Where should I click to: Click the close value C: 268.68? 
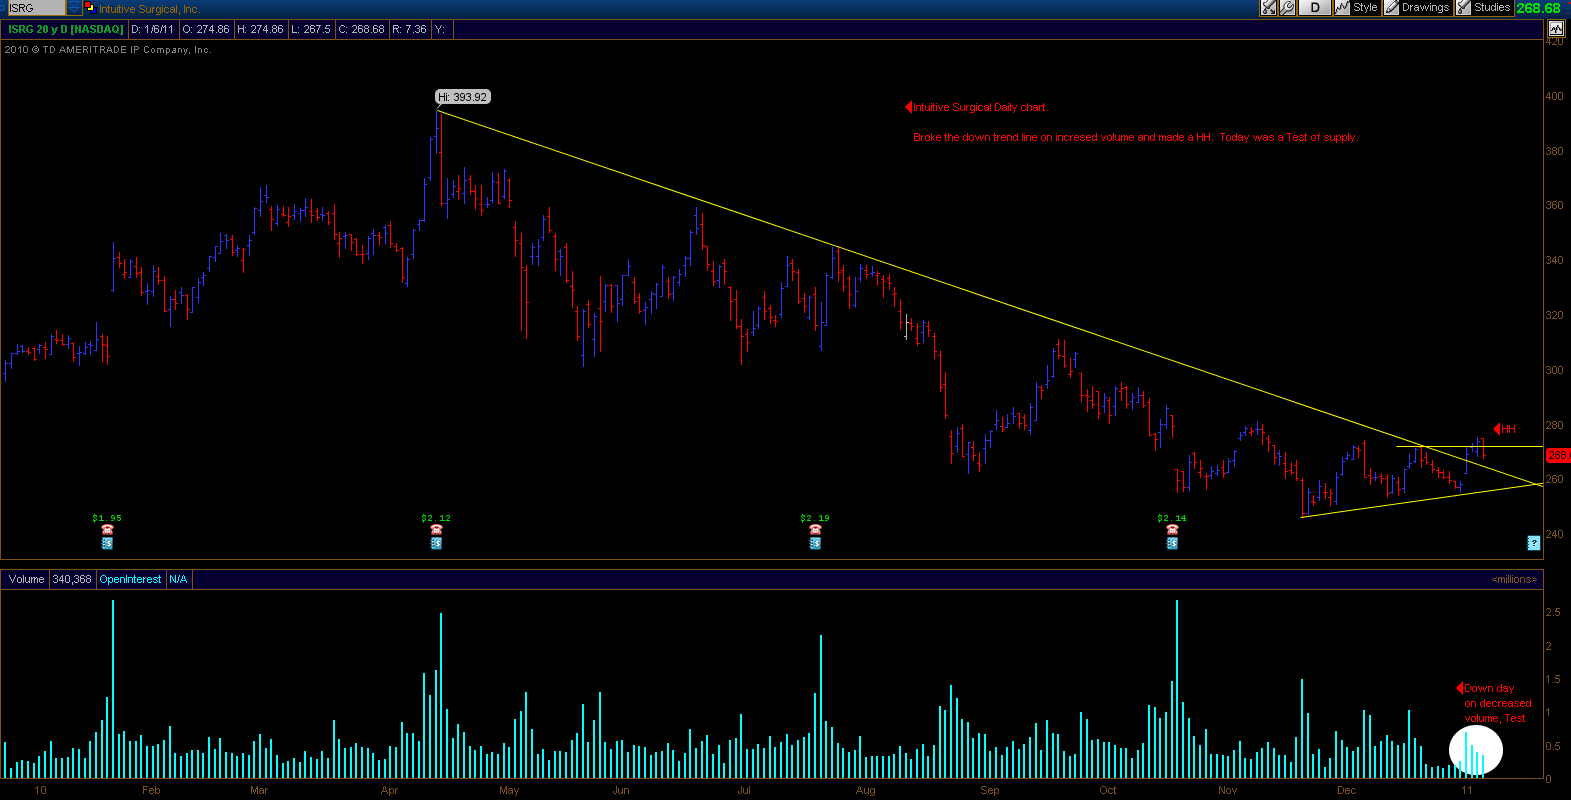point(361,29)
